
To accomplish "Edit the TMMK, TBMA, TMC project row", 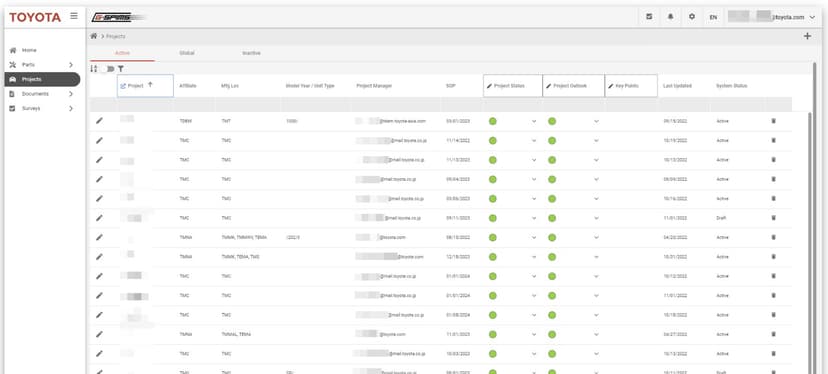I will point(99,257).
